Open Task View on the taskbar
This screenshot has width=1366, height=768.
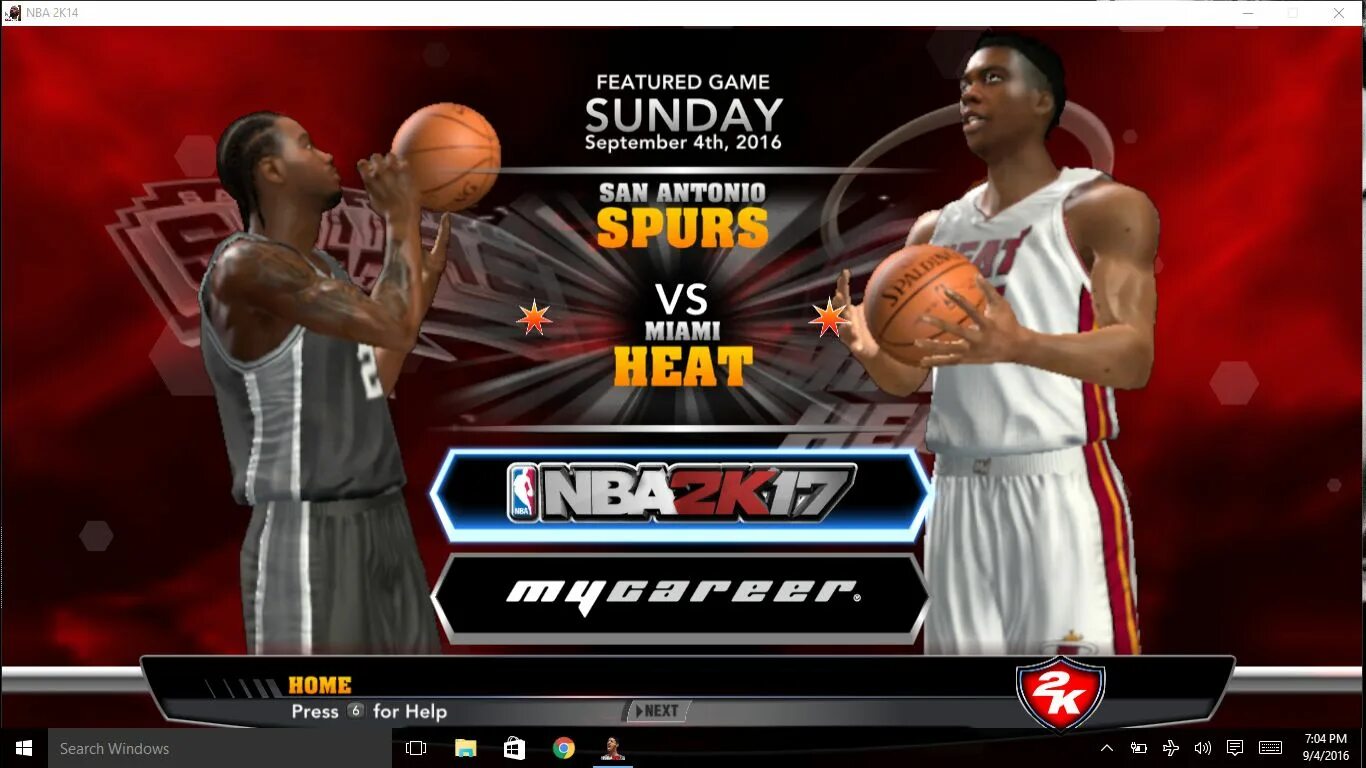(416, 748)
